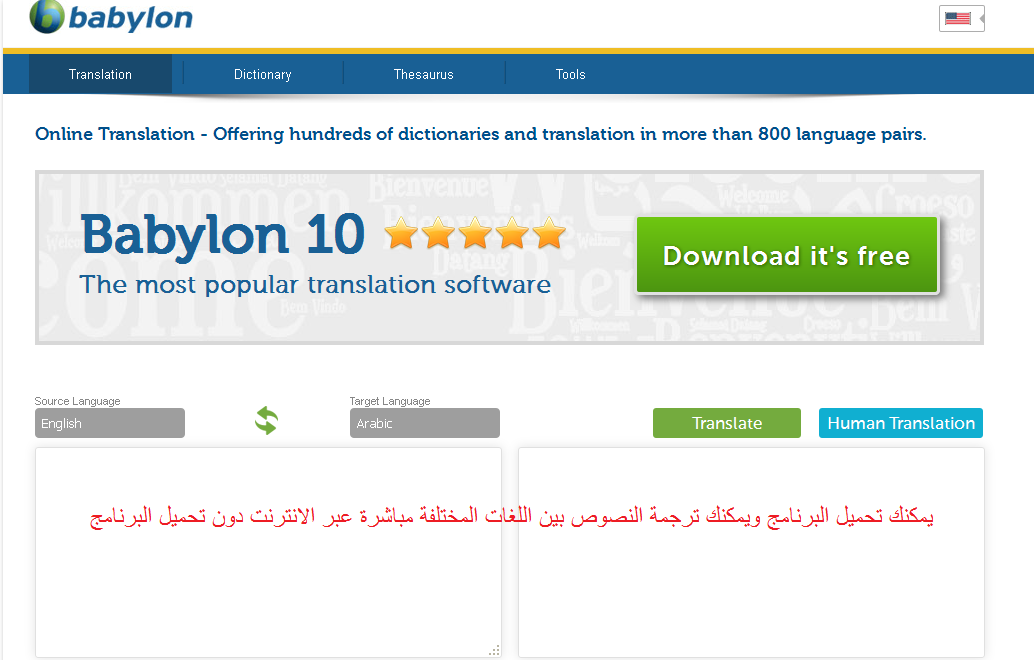Expand the site language arrow beside the flag
Viewport: 1034px width, 660px height.
click(981, 19)
